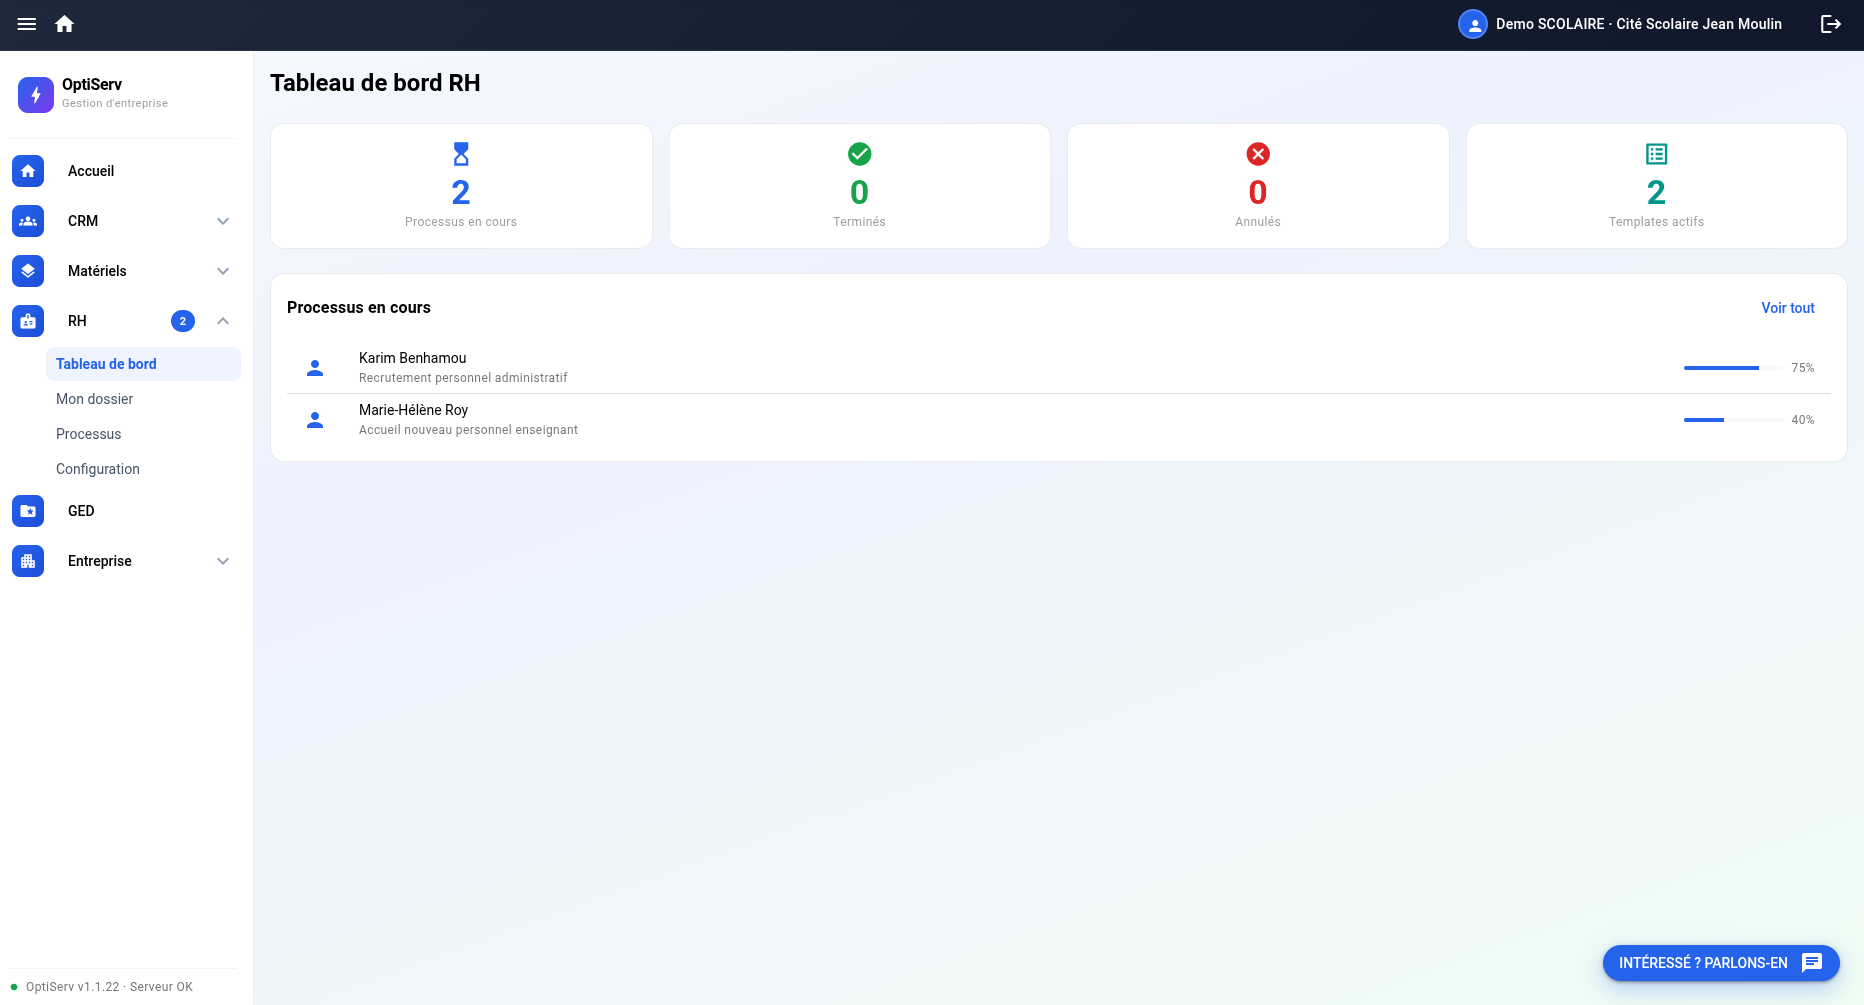The image size is (1864, 1005).
Task: Expand the Entreprise menu chevron
Action: (x=223, y=561)
